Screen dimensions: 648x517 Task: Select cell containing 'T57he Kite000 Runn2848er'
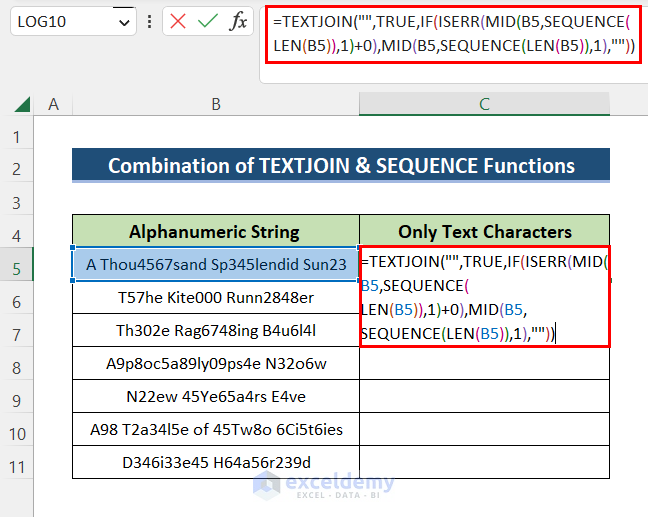pos(215,298)
